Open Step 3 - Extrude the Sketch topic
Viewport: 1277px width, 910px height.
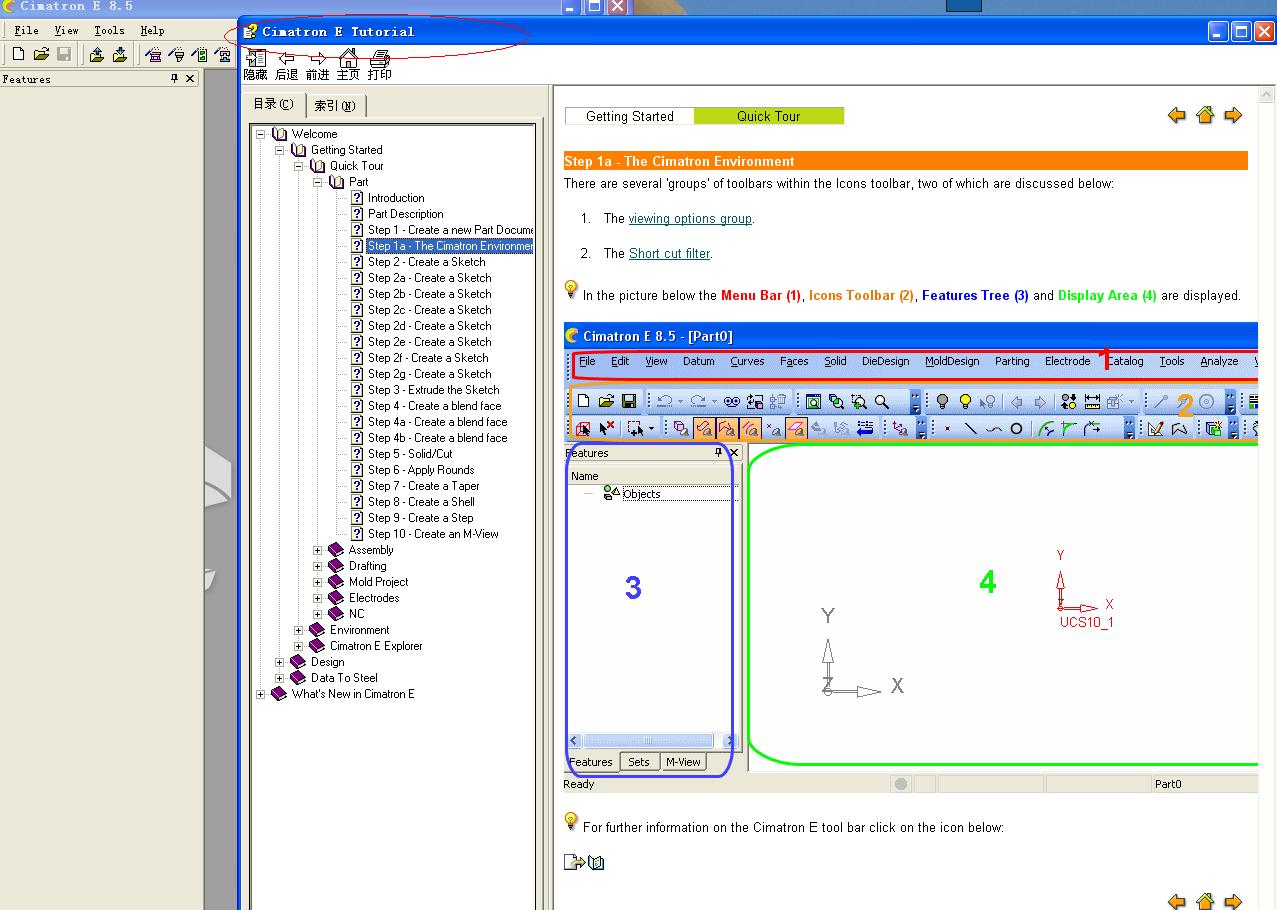pyautogui.click(x=433, y=390)
